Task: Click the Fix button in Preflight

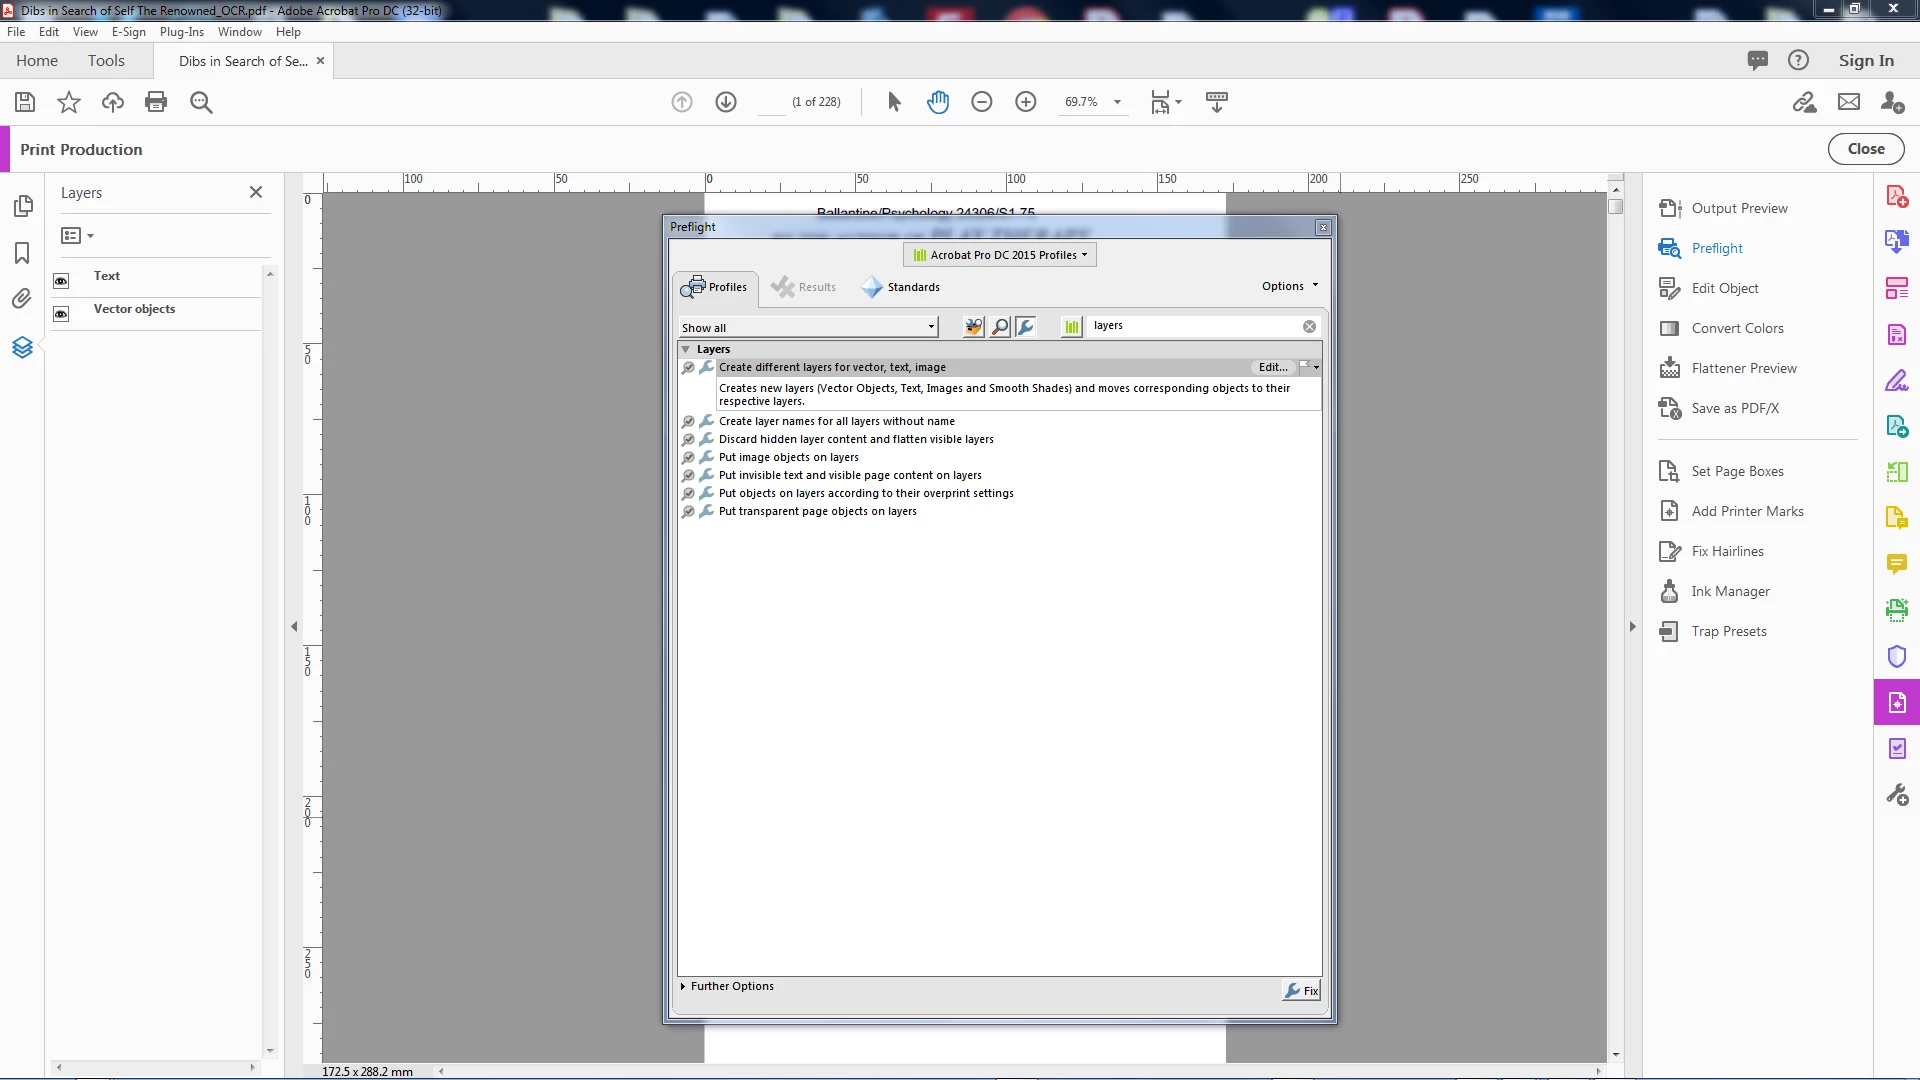Action: point(1302,991)
